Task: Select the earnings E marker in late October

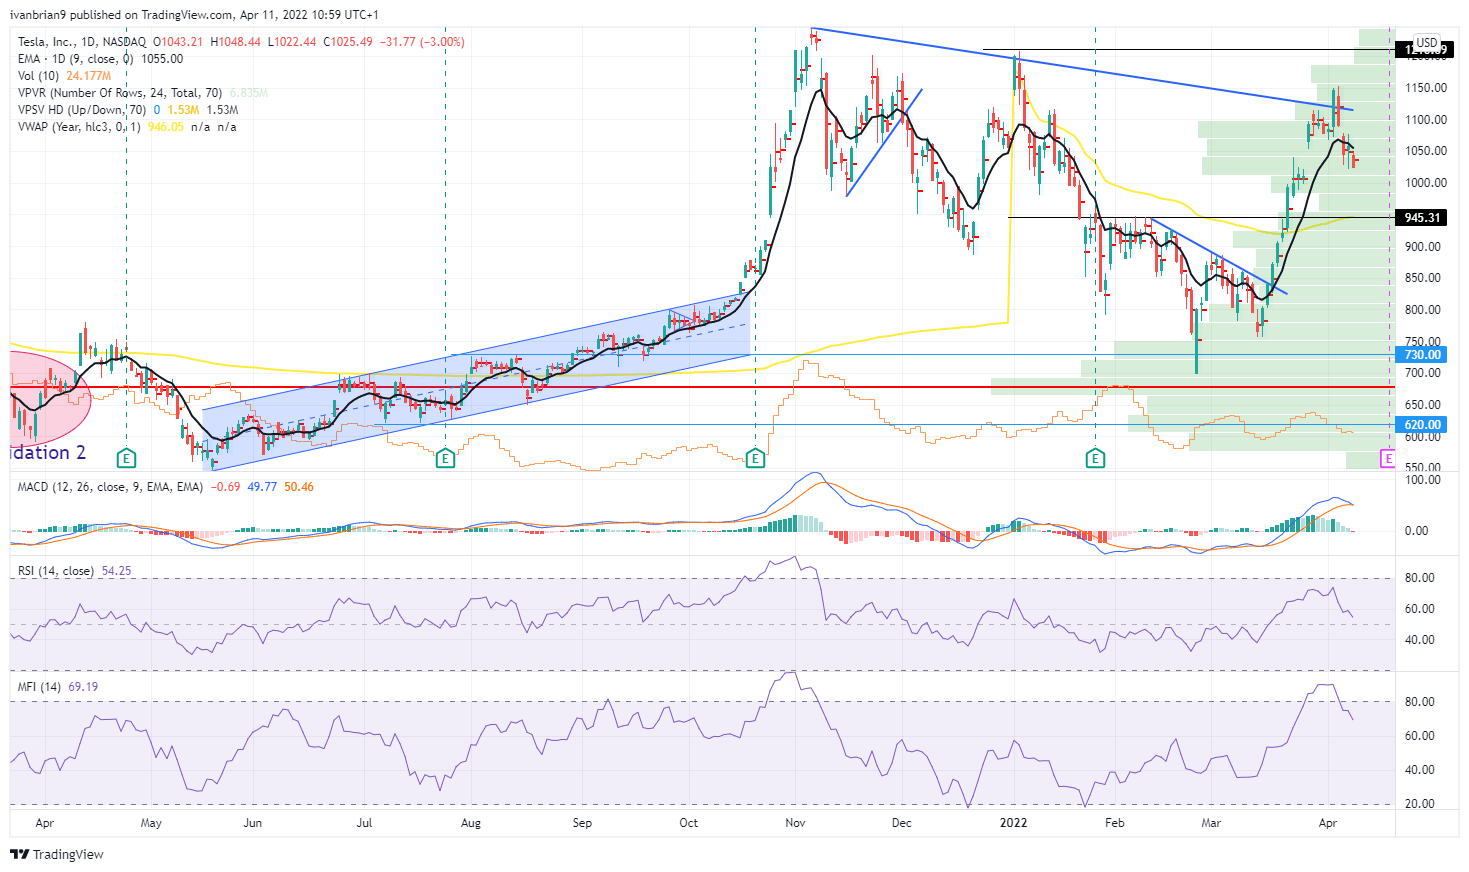Action: point(755,458)
